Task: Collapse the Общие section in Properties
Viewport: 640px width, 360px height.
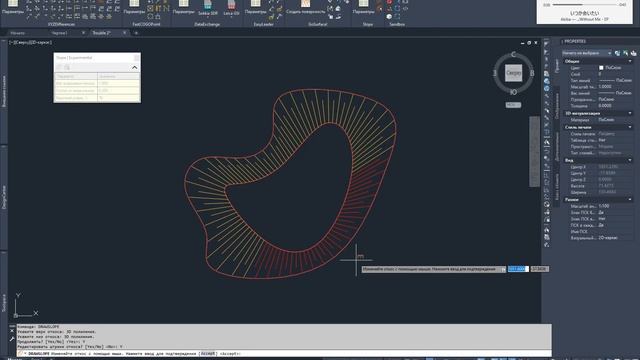Action: (x=630, y=61)
